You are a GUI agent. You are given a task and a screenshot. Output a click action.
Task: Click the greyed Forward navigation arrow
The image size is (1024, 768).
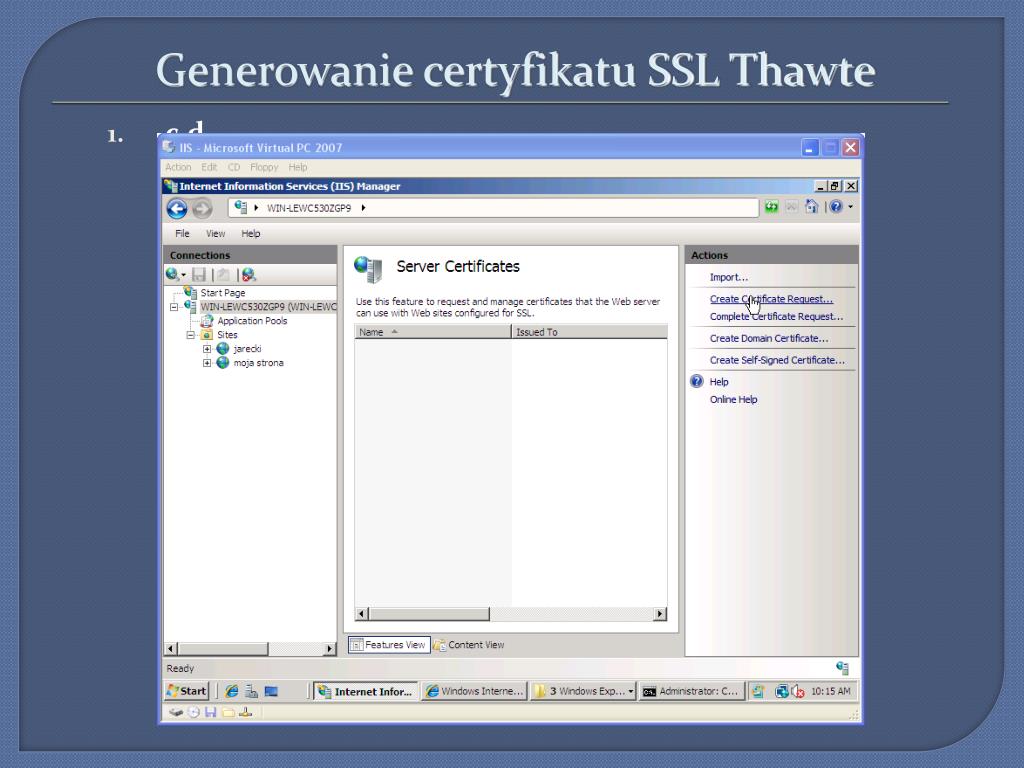[202, 208]
